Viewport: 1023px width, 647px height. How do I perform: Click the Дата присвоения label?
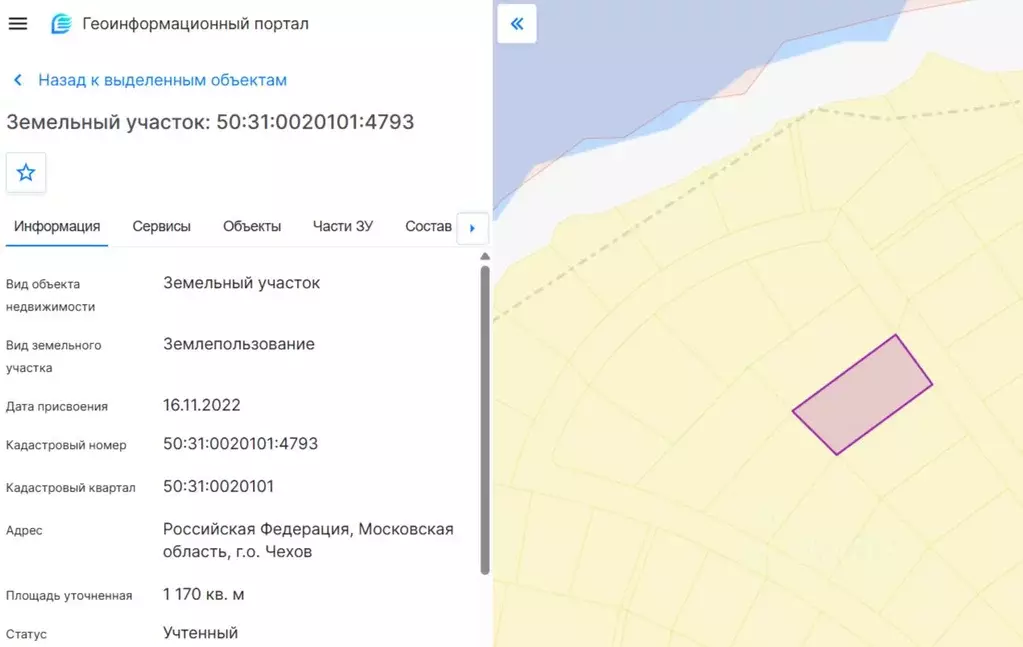click(x=57, y=406)
